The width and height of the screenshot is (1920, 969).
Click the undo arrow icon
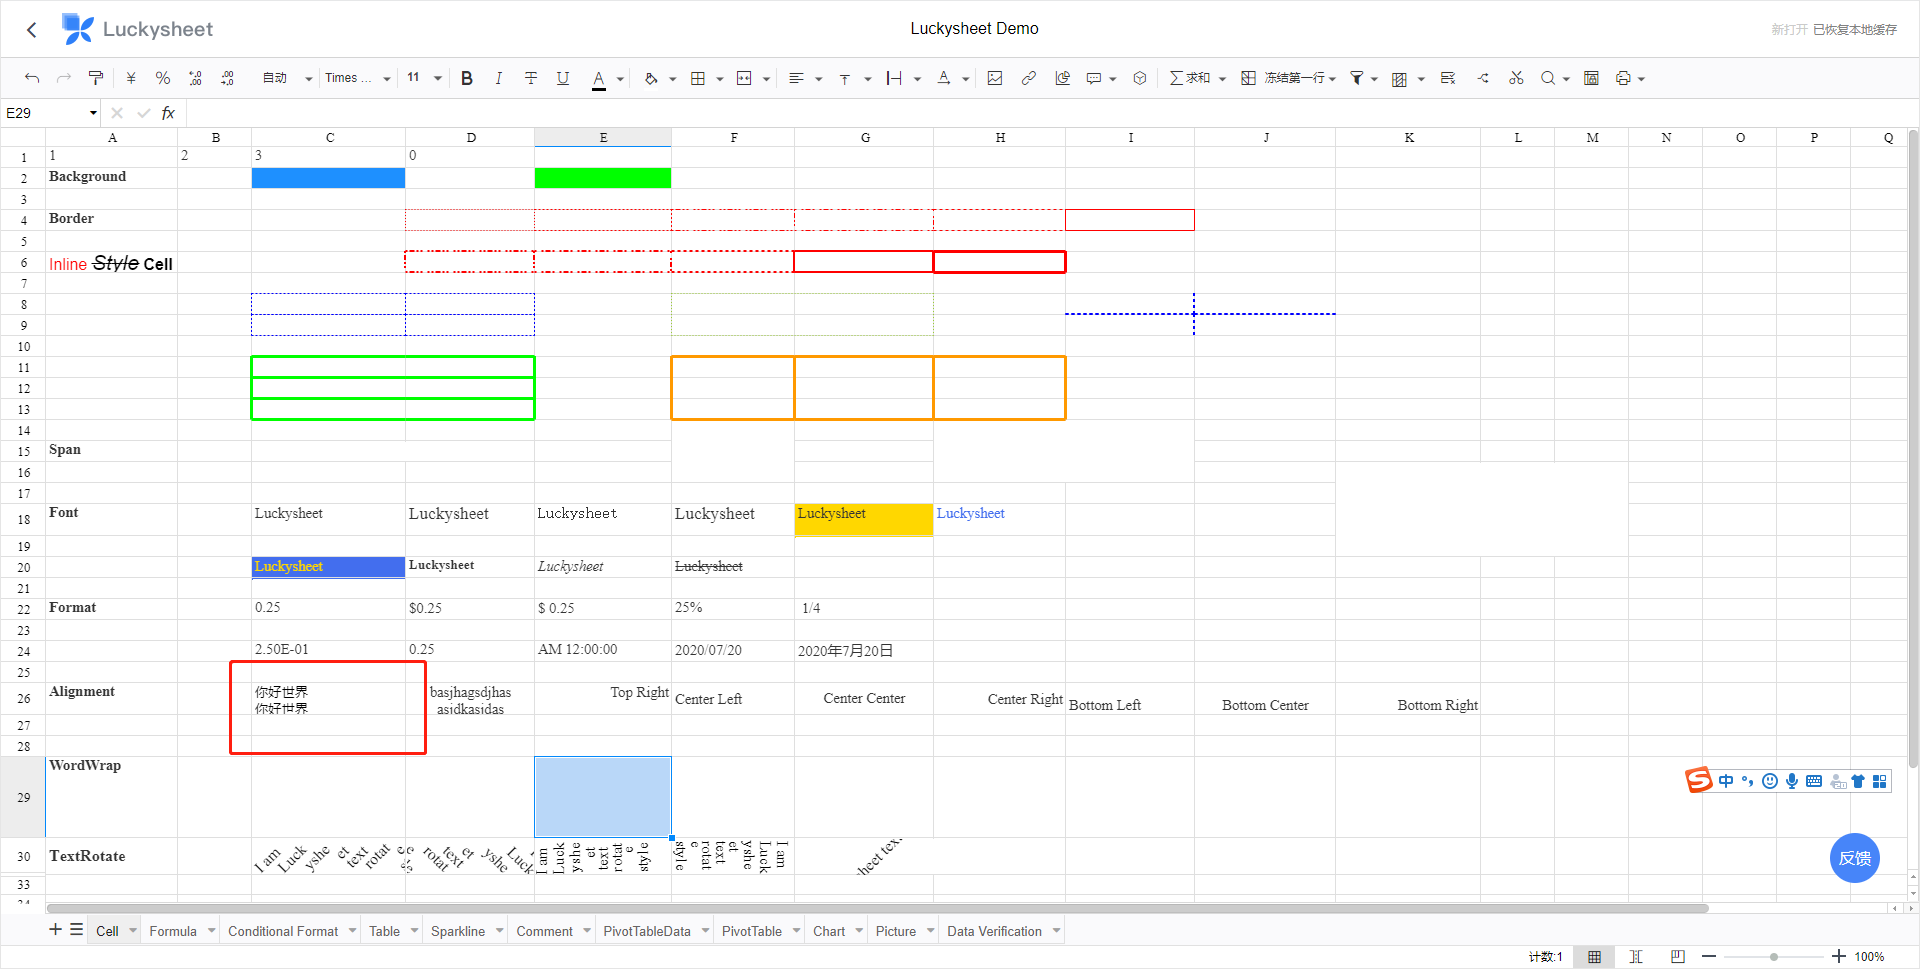point(32,78)
